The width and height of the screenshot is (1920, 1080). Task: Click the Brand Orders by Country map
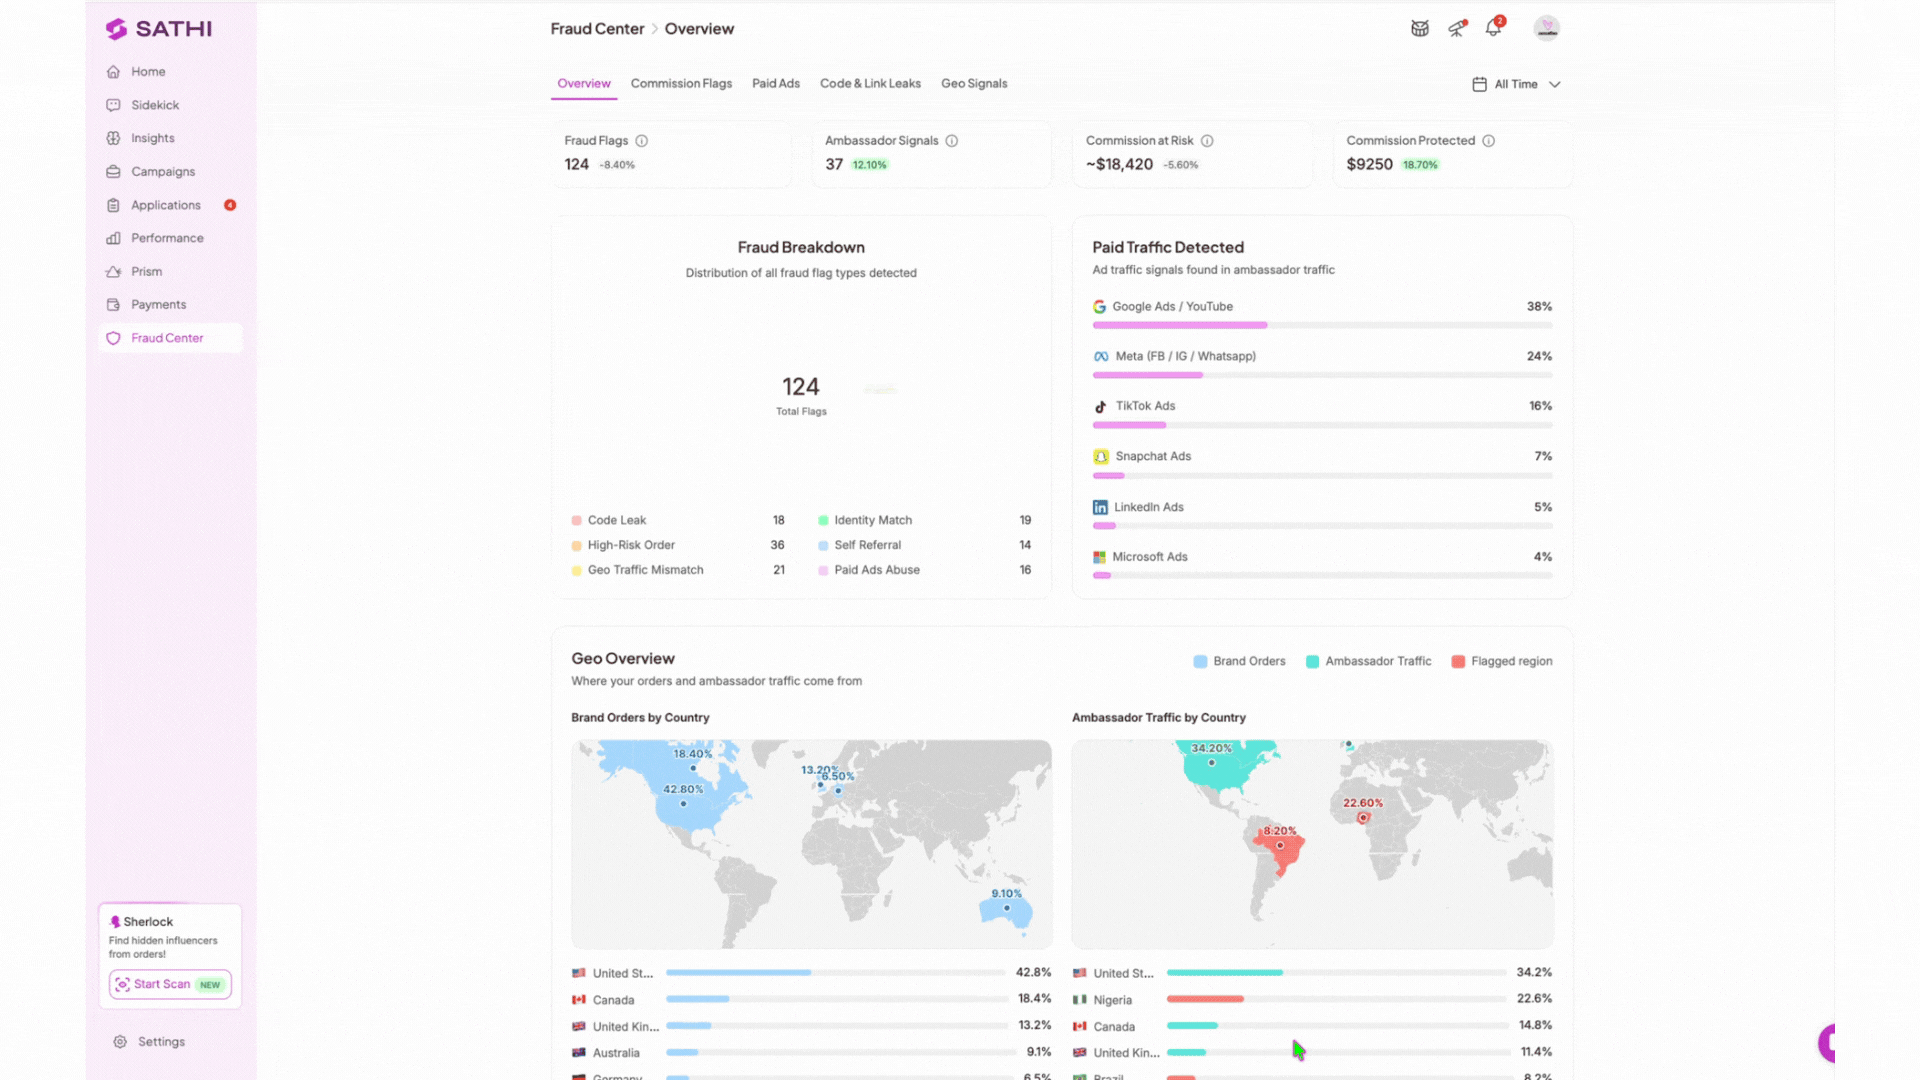(x=811, y=844)
